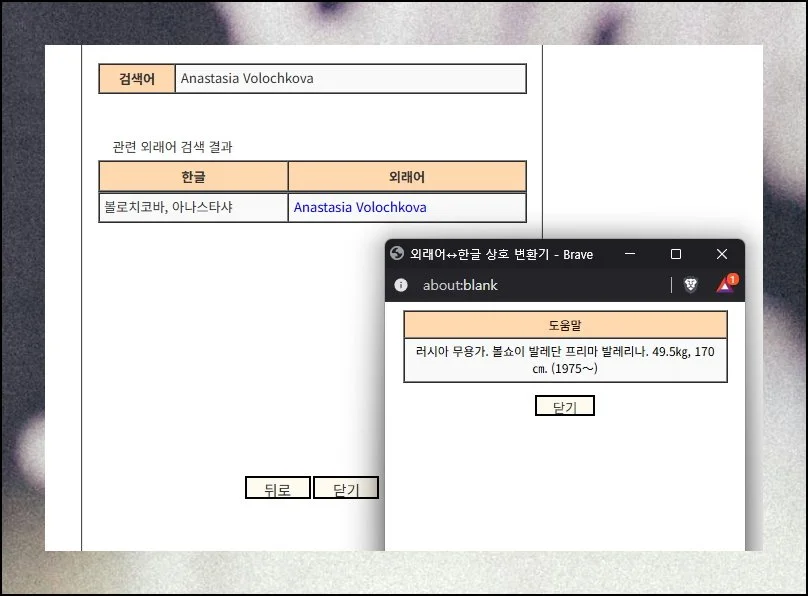Select the 외래어 column header
The height and width of the screenshot is (596, 808).
click(x=406, y=176)
